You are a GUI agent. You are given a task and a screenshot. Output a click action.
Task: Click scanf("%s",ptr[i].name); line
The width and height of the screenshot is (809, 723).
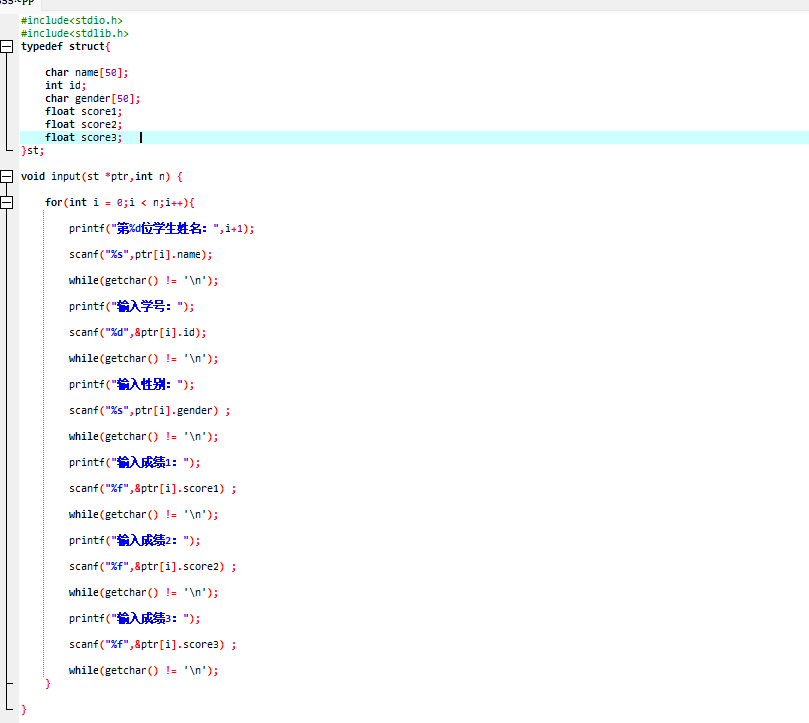tap(140, 254)
